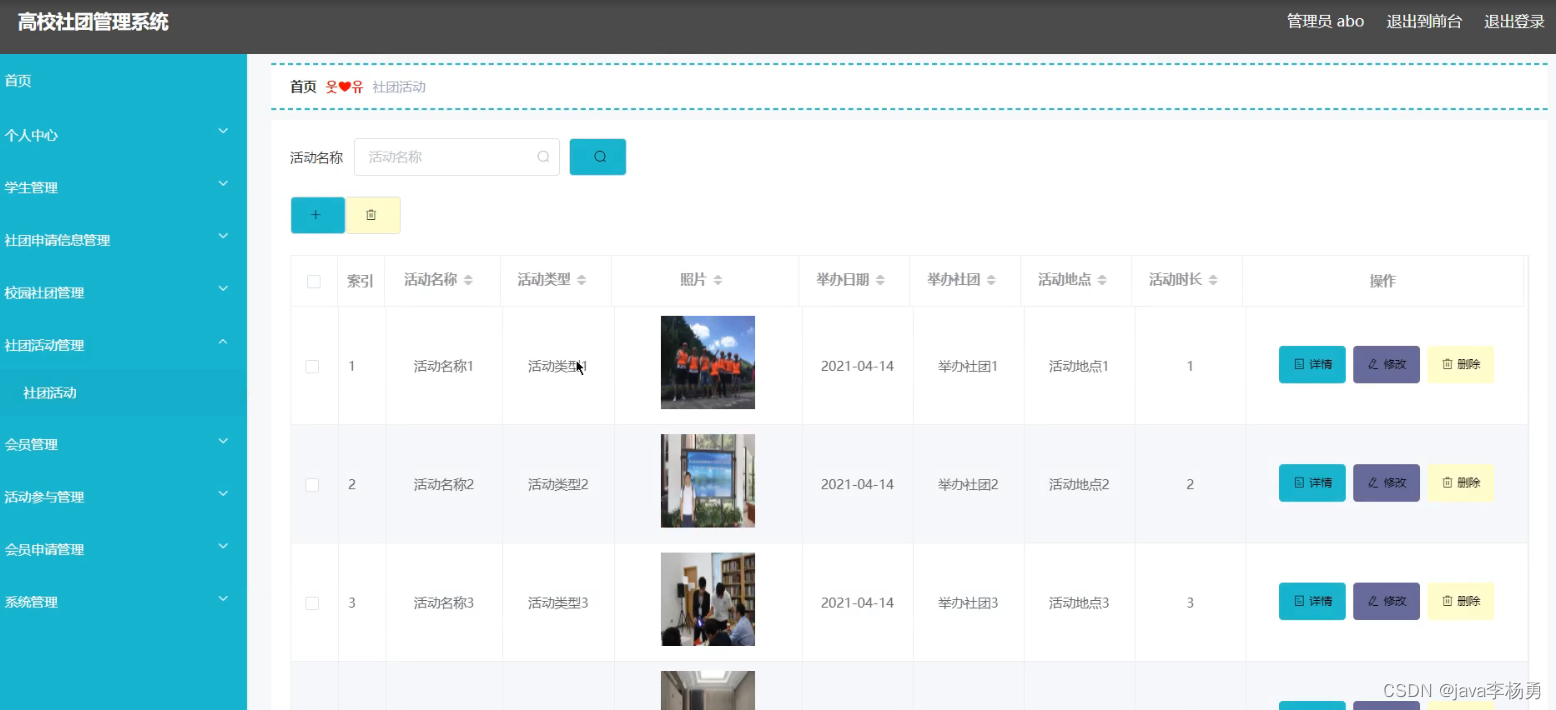Viewport: 1556px width, 710px height.
Task: Open 详情 for 活动名称1 row
Action: tap(1312, 364)
